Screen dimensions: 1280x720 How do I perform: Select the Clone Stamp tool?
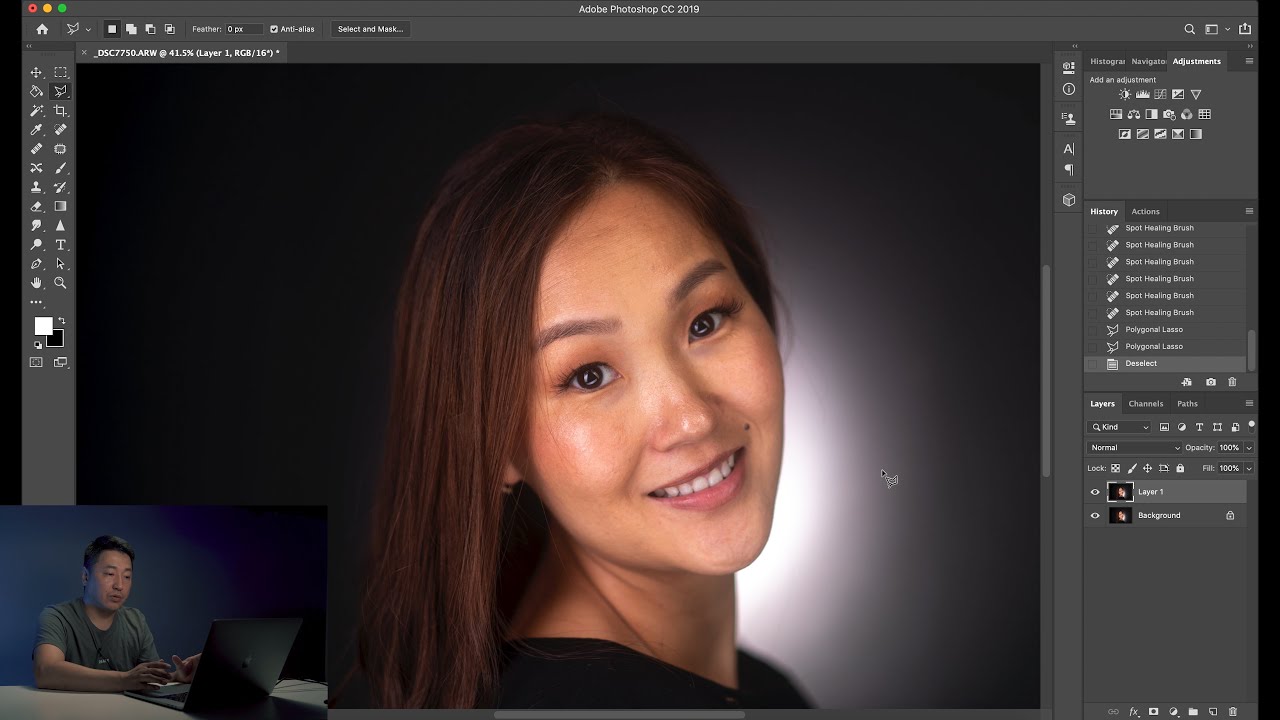click(36, 187)
